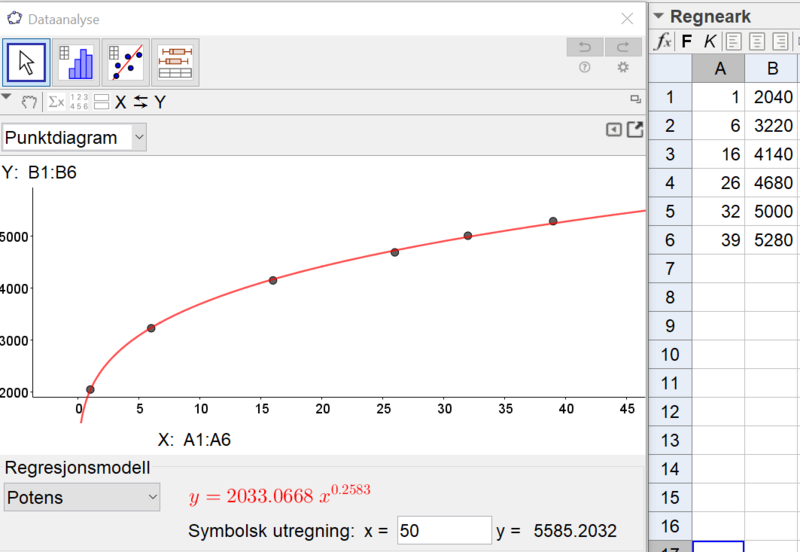This screenshot has width=800, height=552.
Task: Click cell A6 containing 39
Action: pyautogui.click(x=718, y=240)
